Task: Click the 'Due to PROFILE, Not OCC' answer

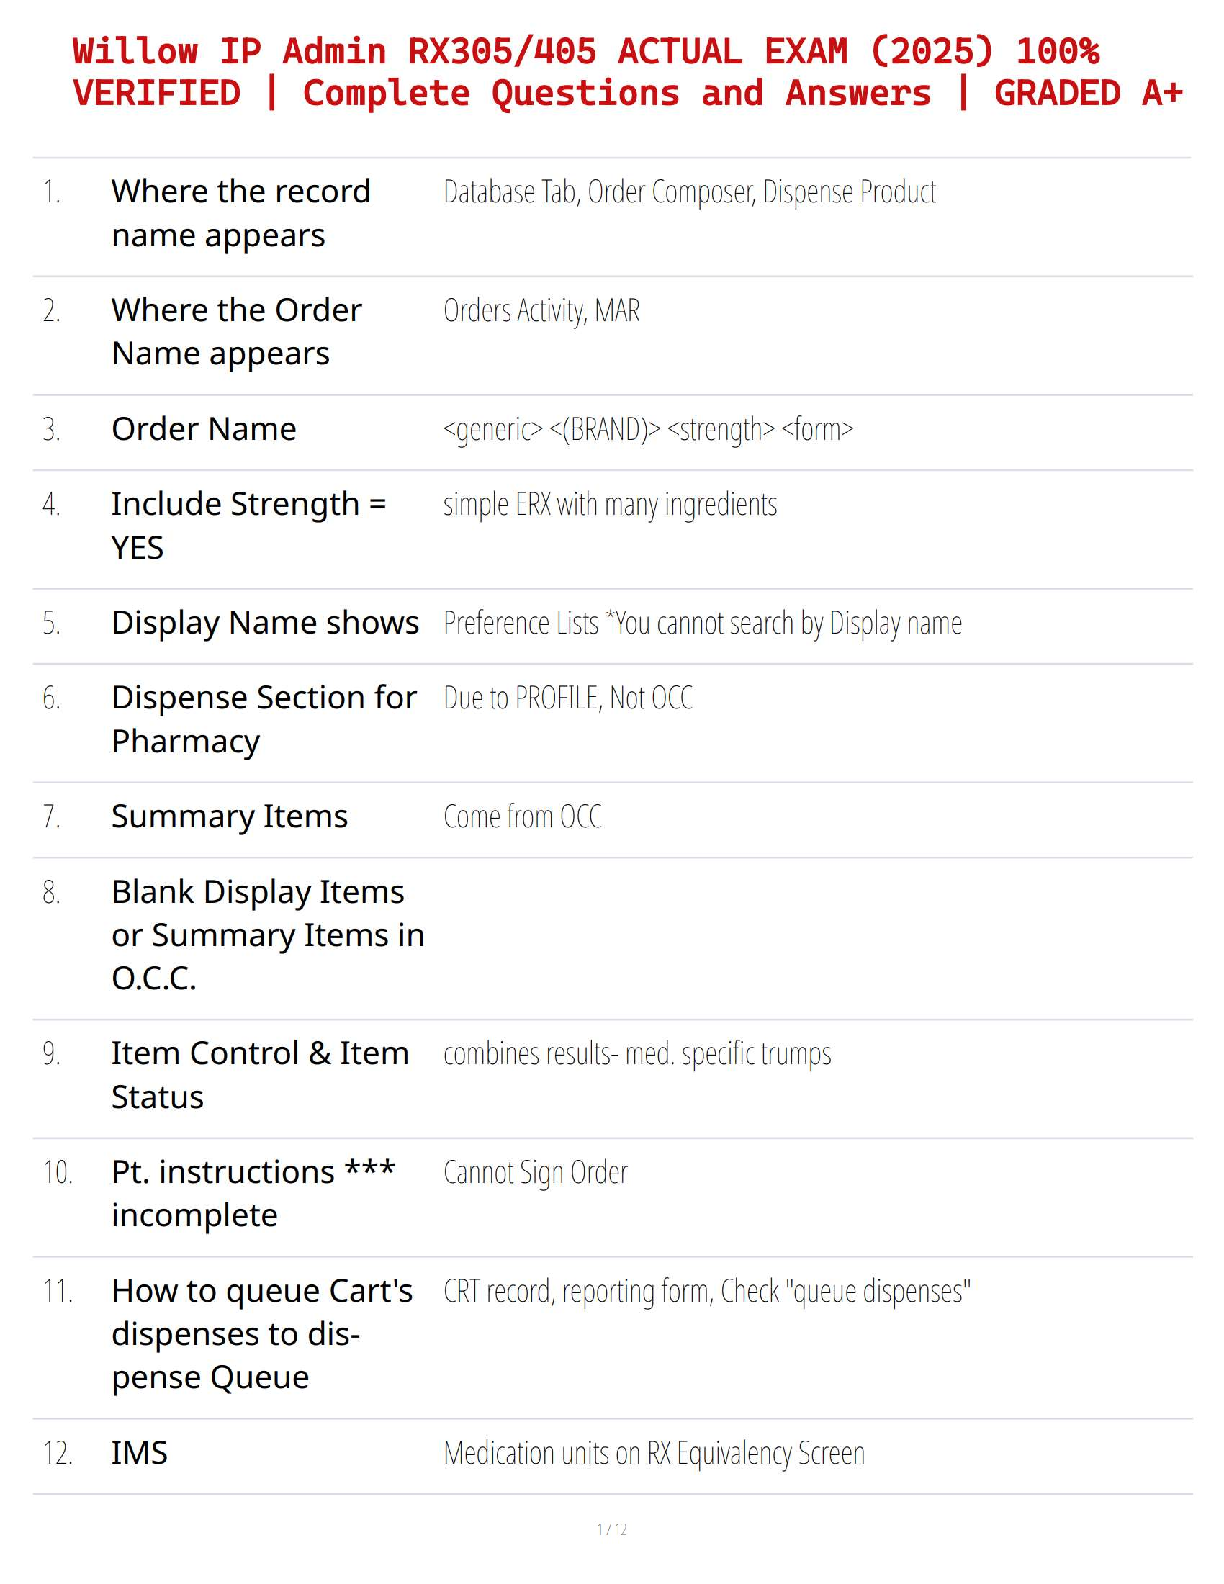Action: click(568, 698)
